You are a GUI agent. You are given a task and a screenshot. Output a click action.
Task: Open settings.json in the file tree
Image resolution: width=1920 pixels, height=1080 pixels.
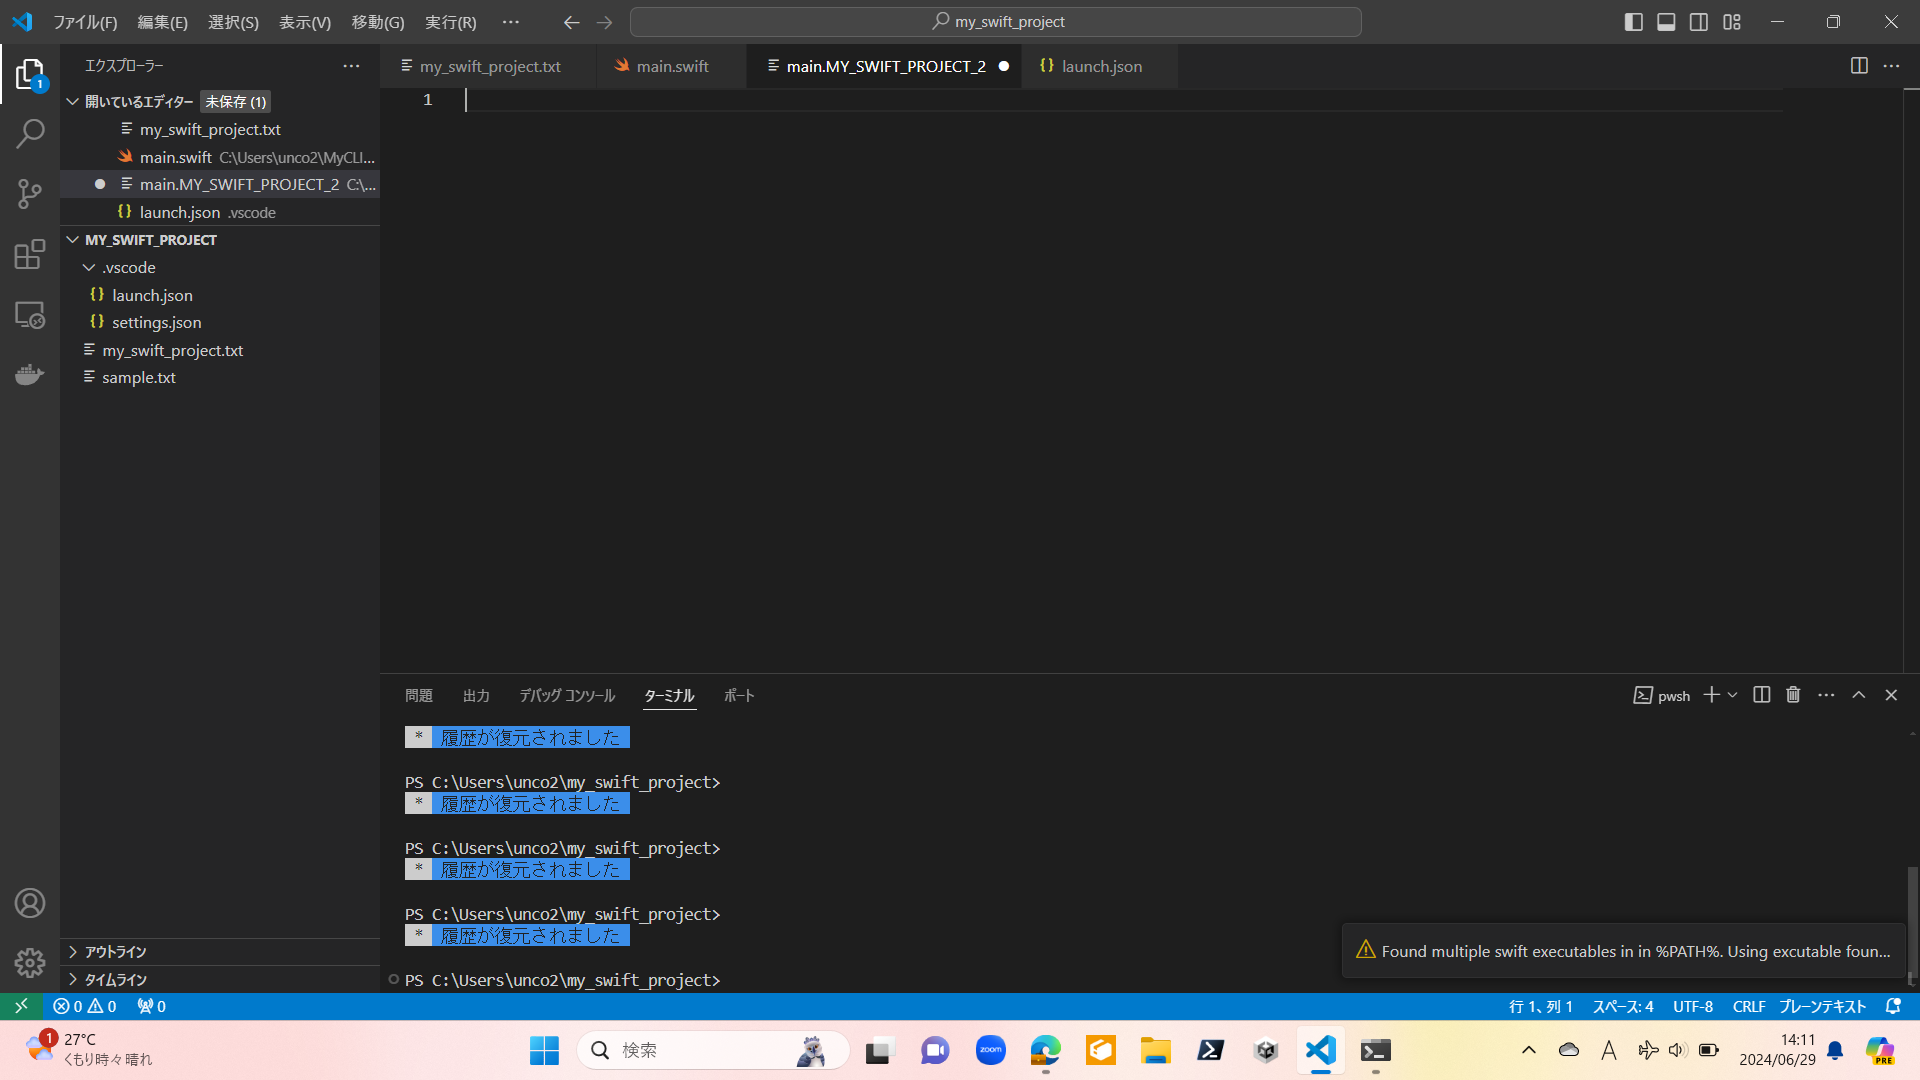click(220, 322)
